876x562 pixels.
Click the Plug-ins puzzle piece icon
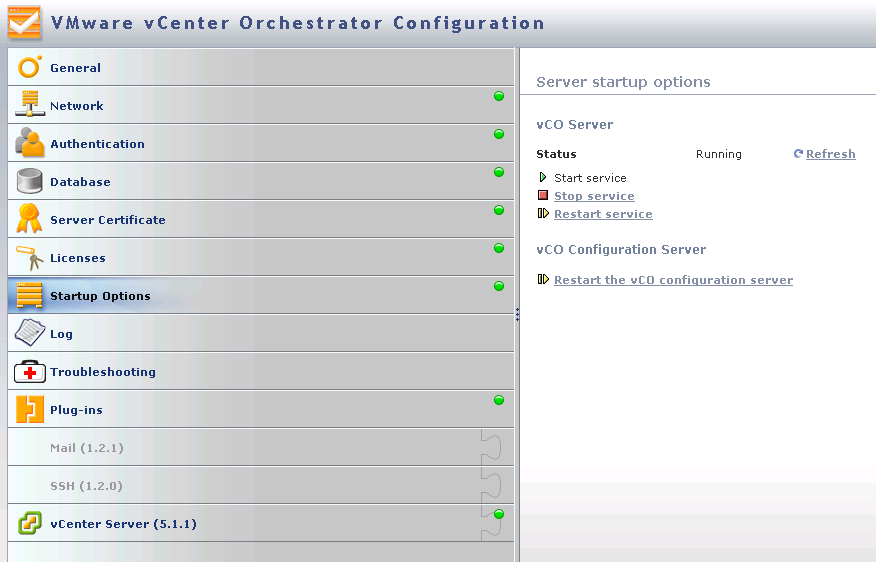coord(30,409)
